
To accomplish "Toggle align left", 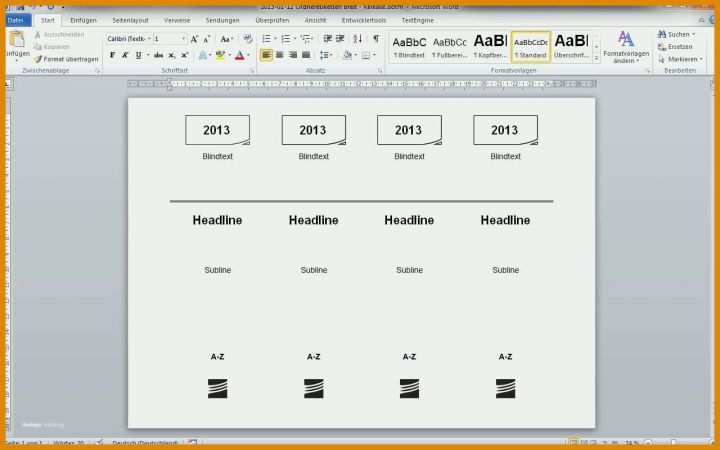I will [266, 55].
